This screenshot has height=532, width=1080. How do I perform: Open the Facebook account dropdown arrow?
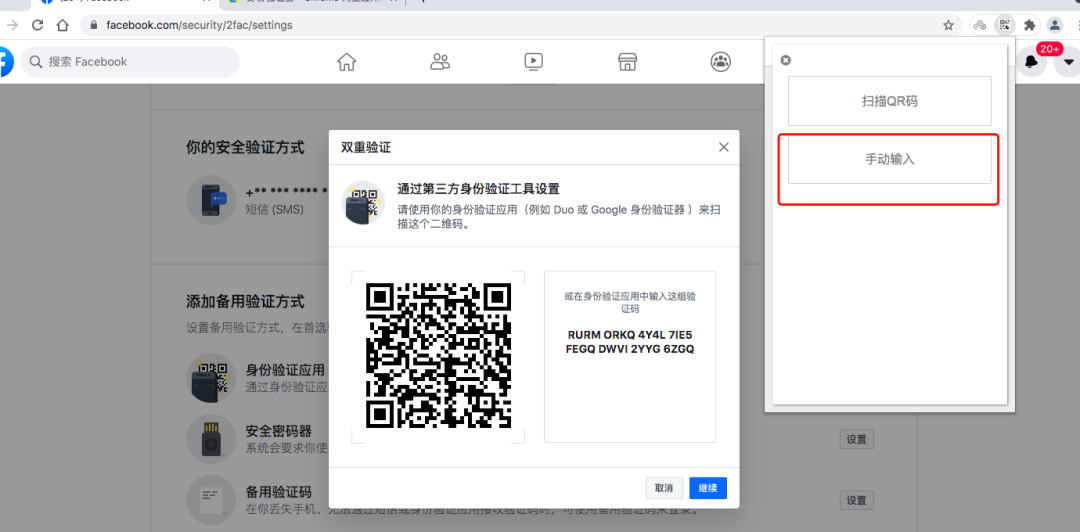pos(1068,62)
